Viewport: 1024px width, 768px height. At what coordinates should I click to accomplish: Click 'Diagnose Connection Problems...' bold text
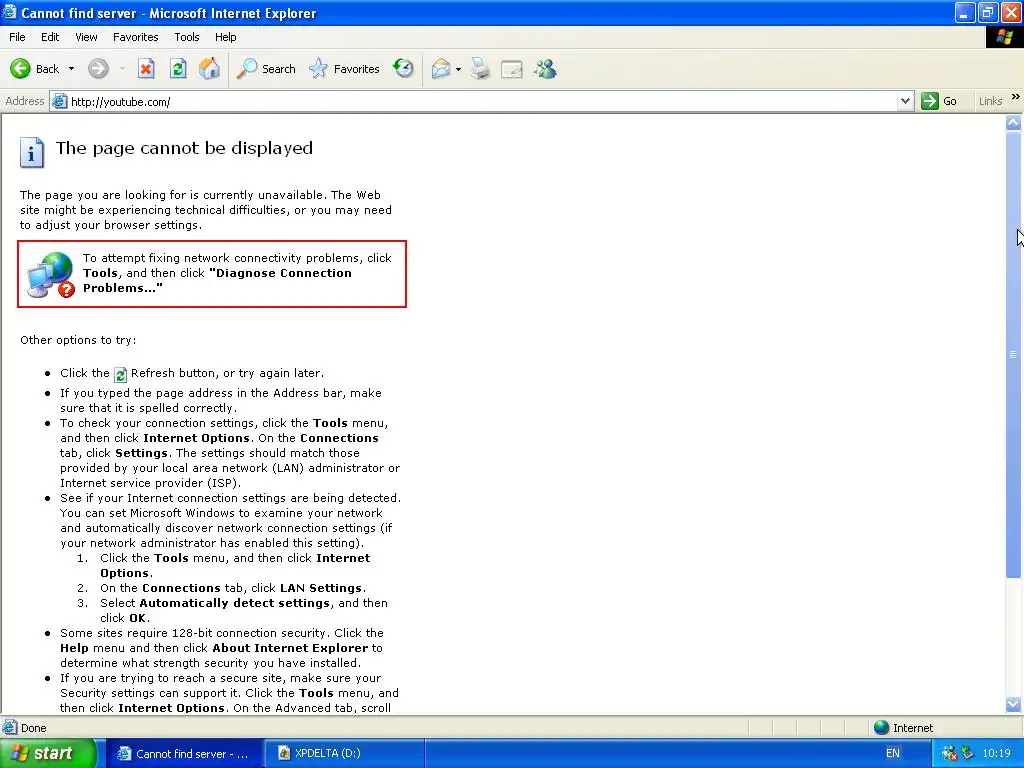pyautogui.click(x=217, y=281)
